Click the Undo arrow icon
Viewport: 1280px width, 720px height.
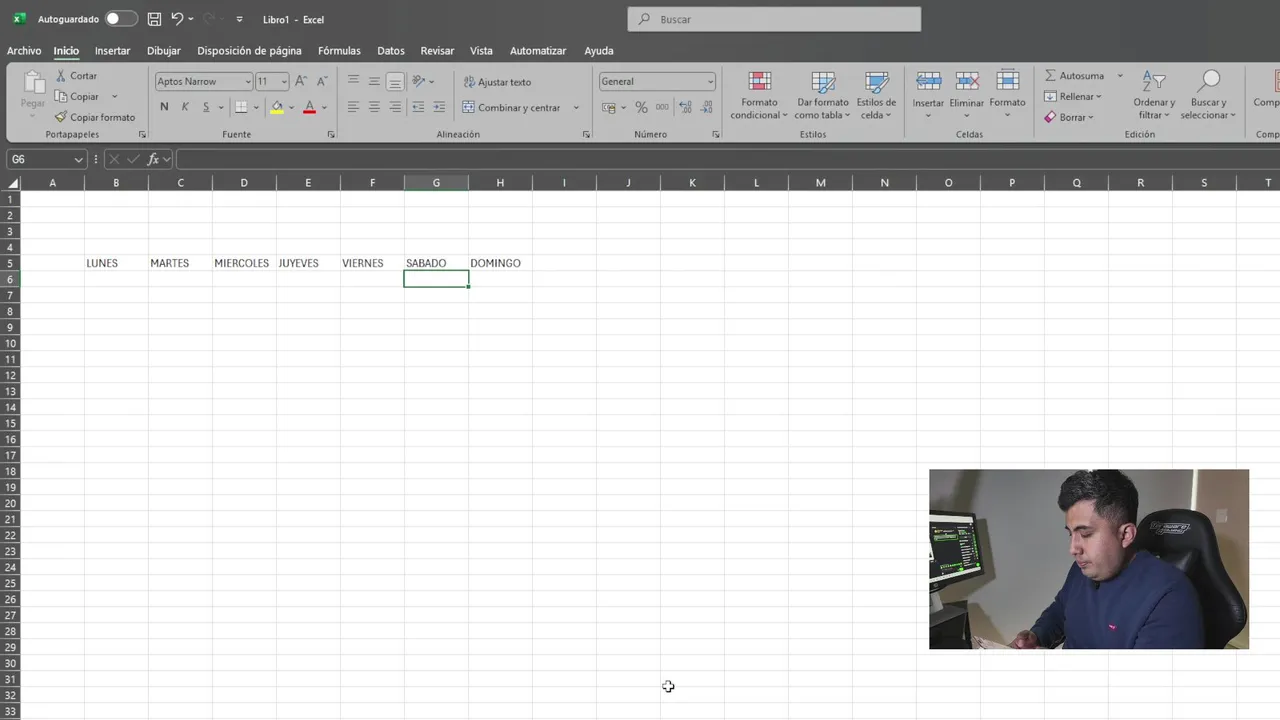click(x=177, y=19)
